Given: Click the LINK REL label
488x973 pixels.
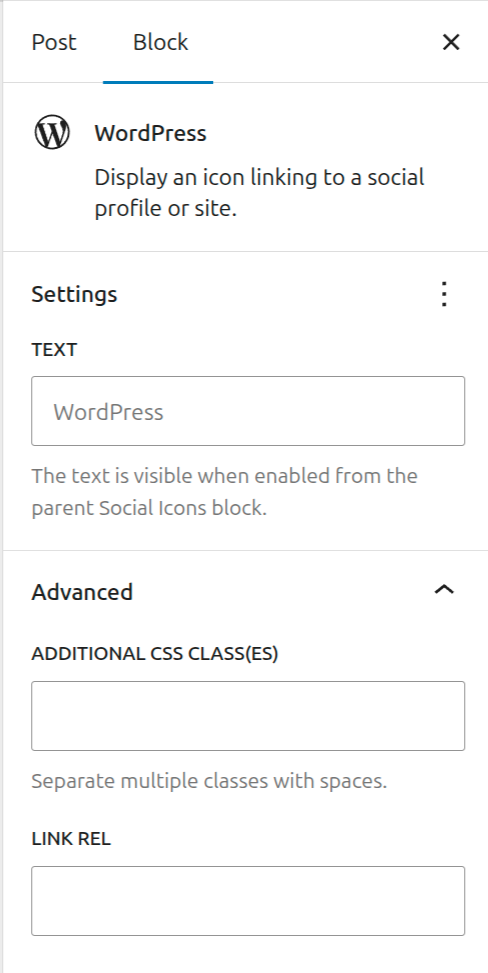Looking at the screenshot, I should point(71,839).
